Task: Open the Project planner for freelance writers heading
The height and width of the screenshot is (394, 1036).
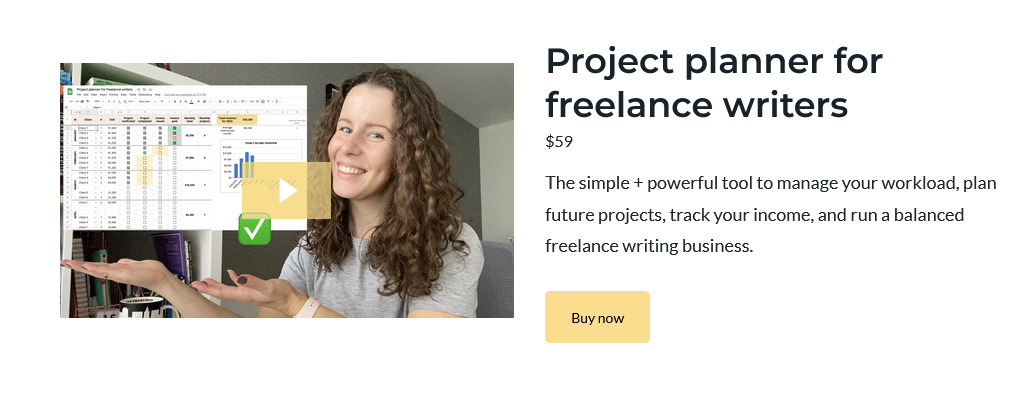Action: (x=714, y=83)
